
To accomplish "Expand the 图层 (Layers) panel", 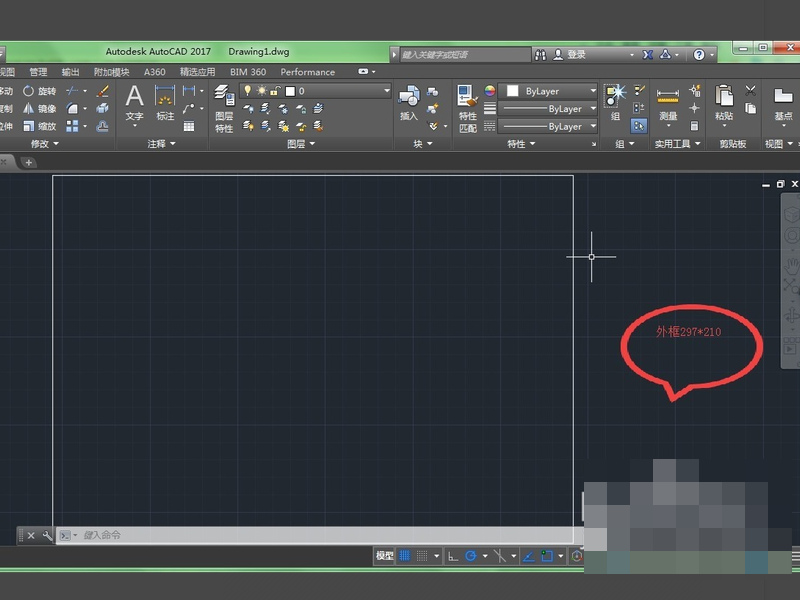I will pos(301,144).
